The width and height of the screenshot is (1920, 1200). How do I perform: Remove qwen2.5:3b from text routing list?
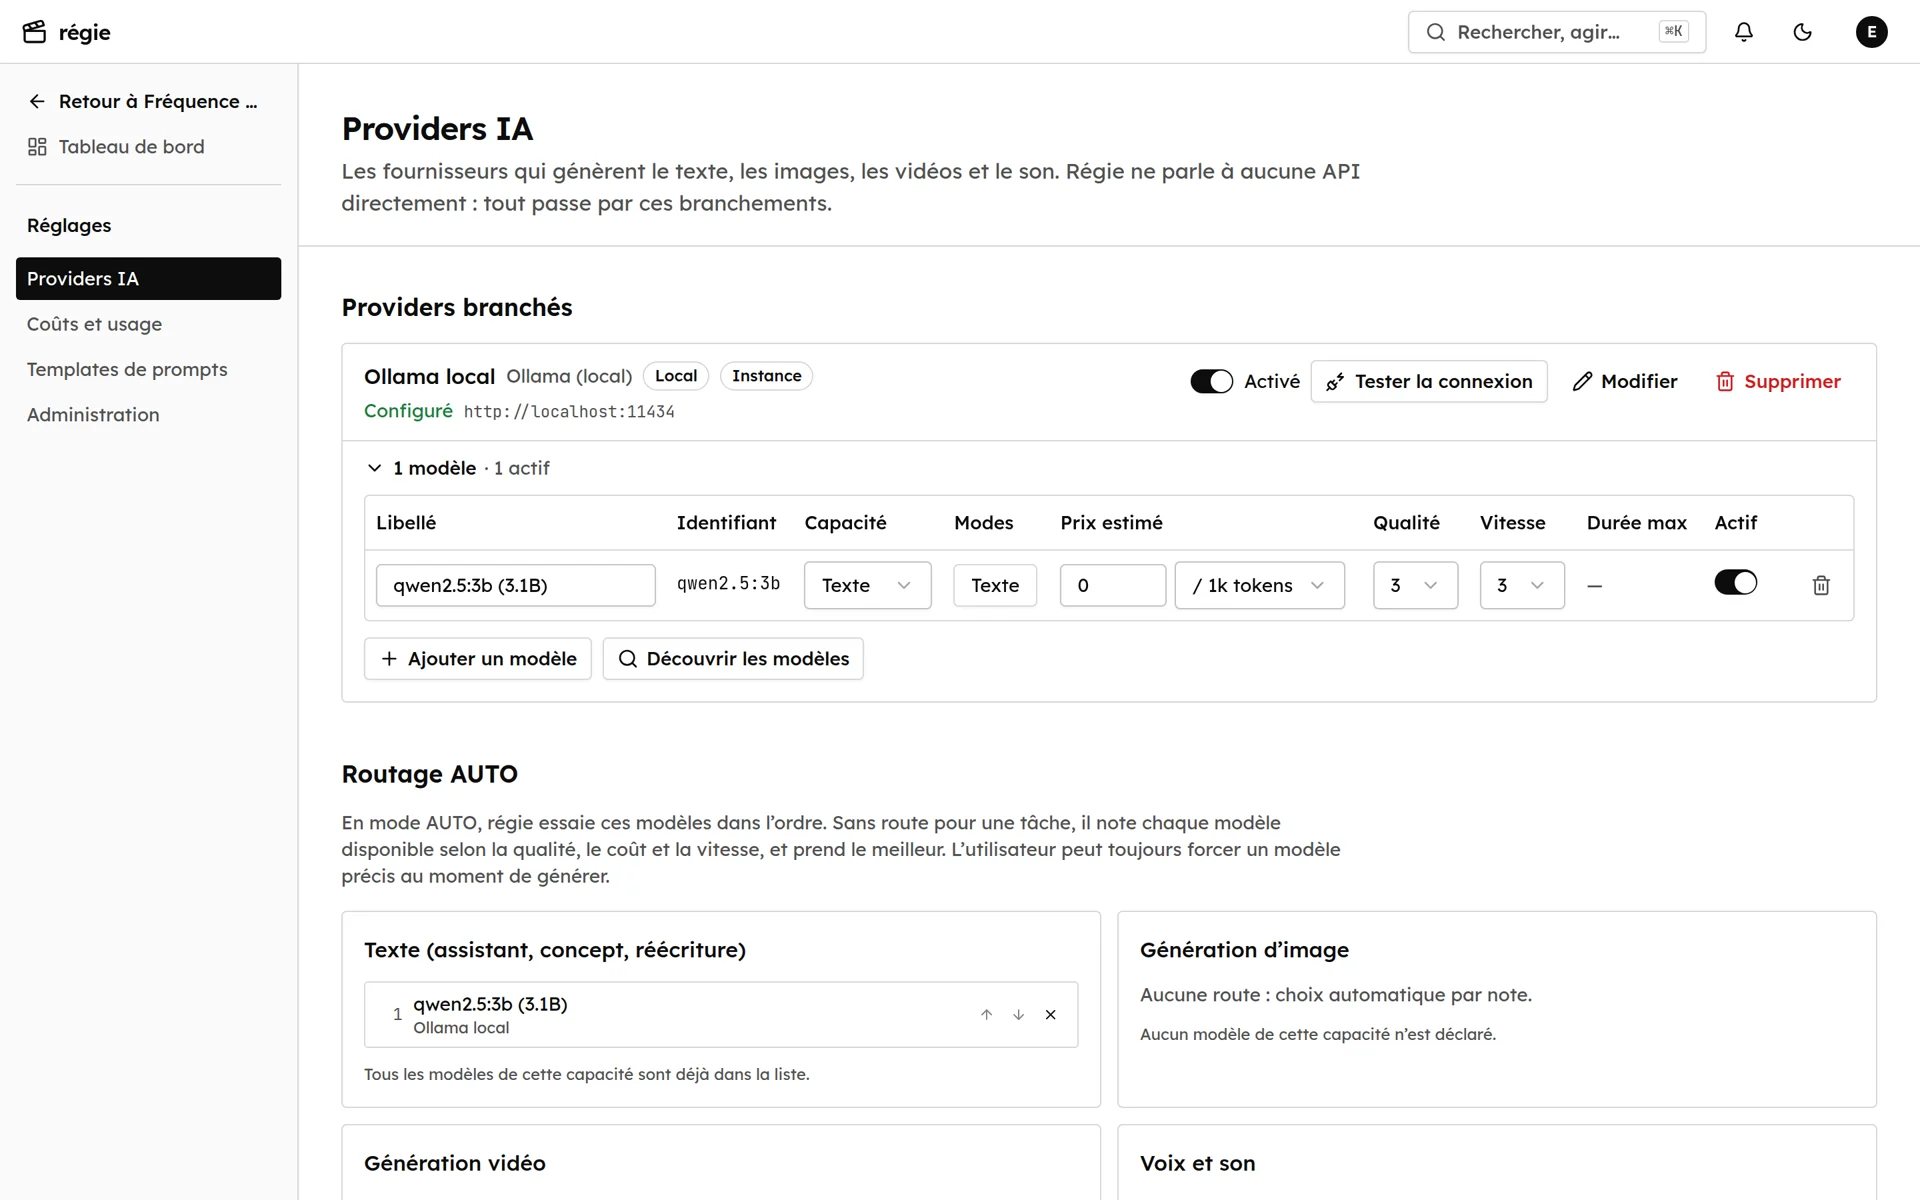1050,1014
